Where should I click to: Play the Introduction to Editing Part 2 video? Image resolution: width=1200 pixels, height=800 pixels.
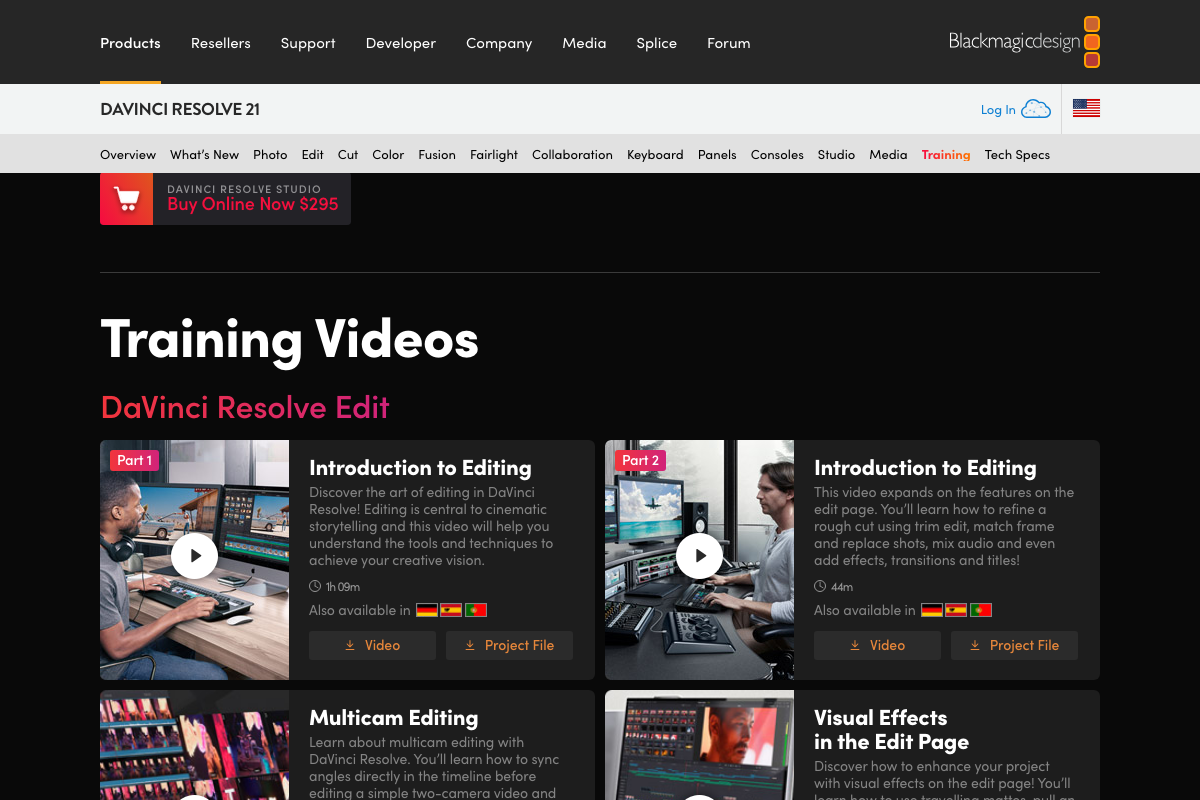[x=699, y=556]
